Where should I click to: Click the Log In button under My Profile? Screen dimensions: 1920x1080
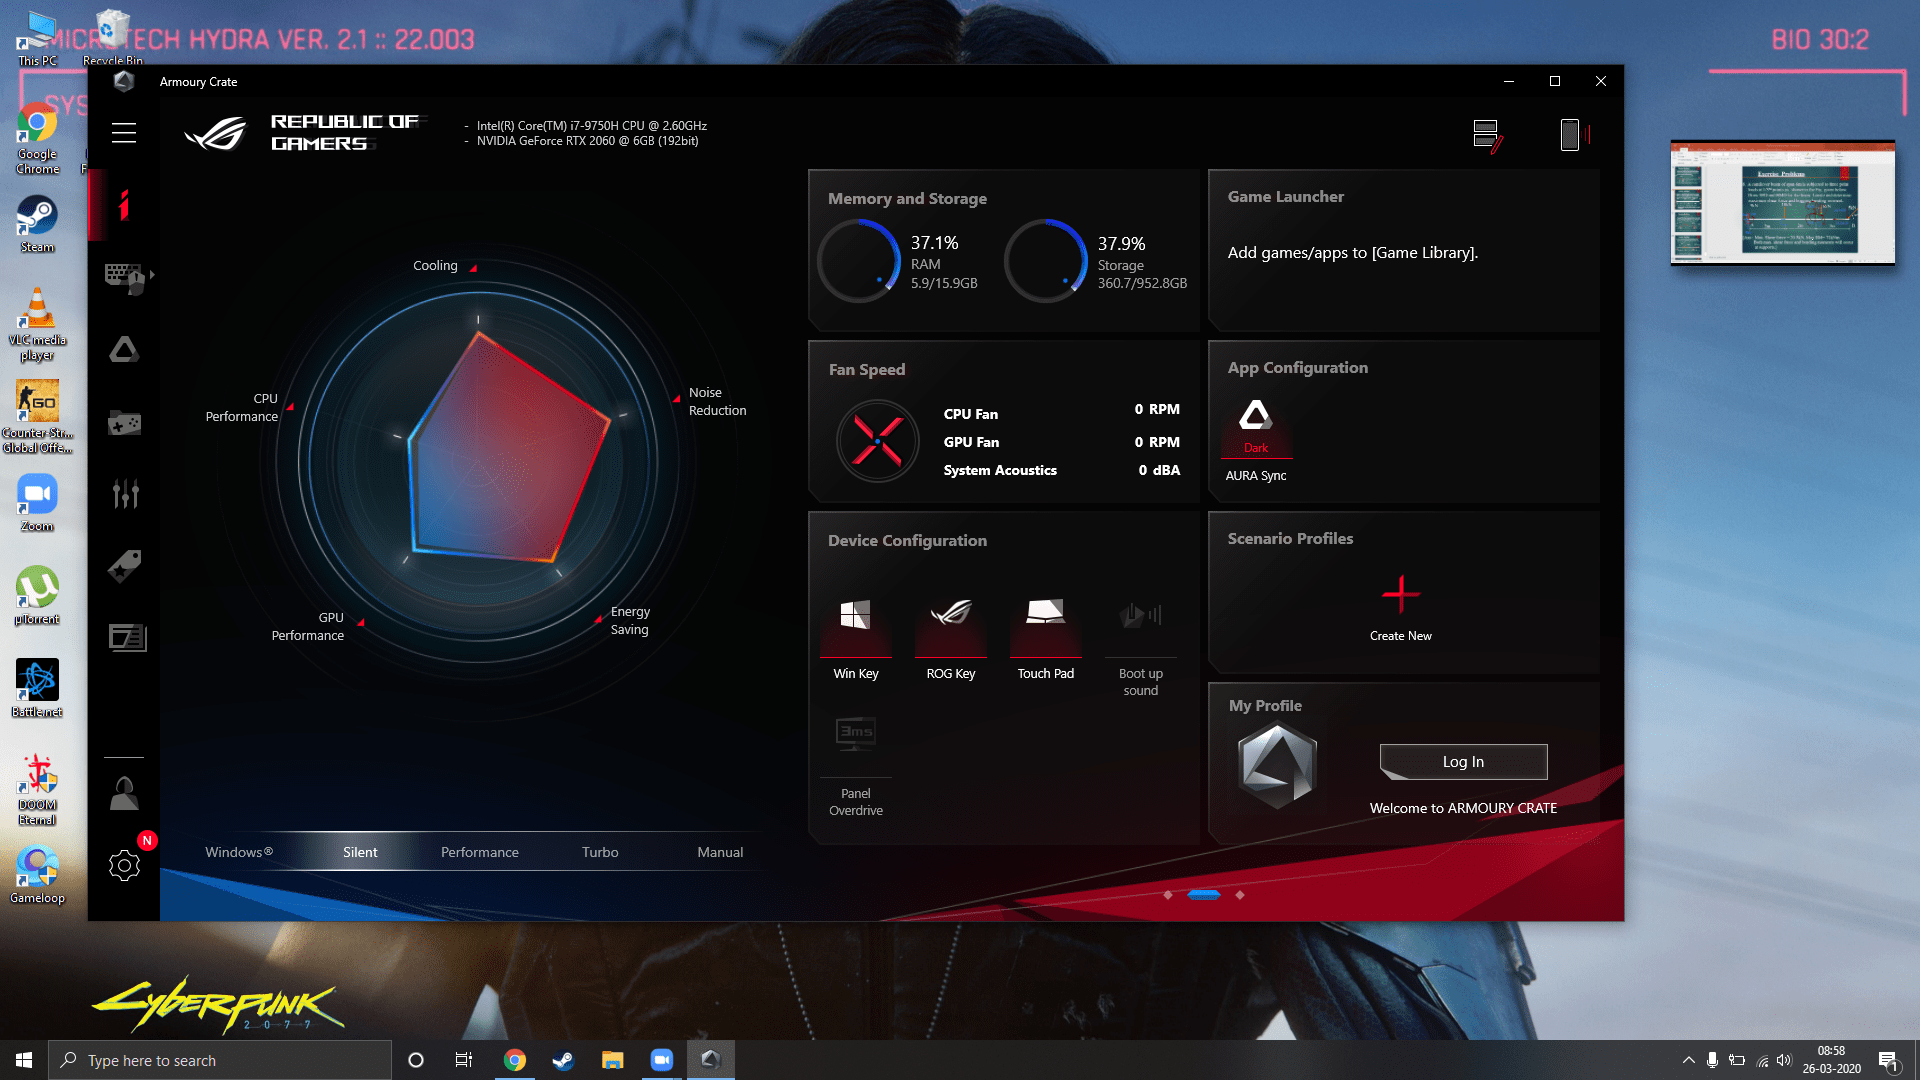tap(1462, 761)
